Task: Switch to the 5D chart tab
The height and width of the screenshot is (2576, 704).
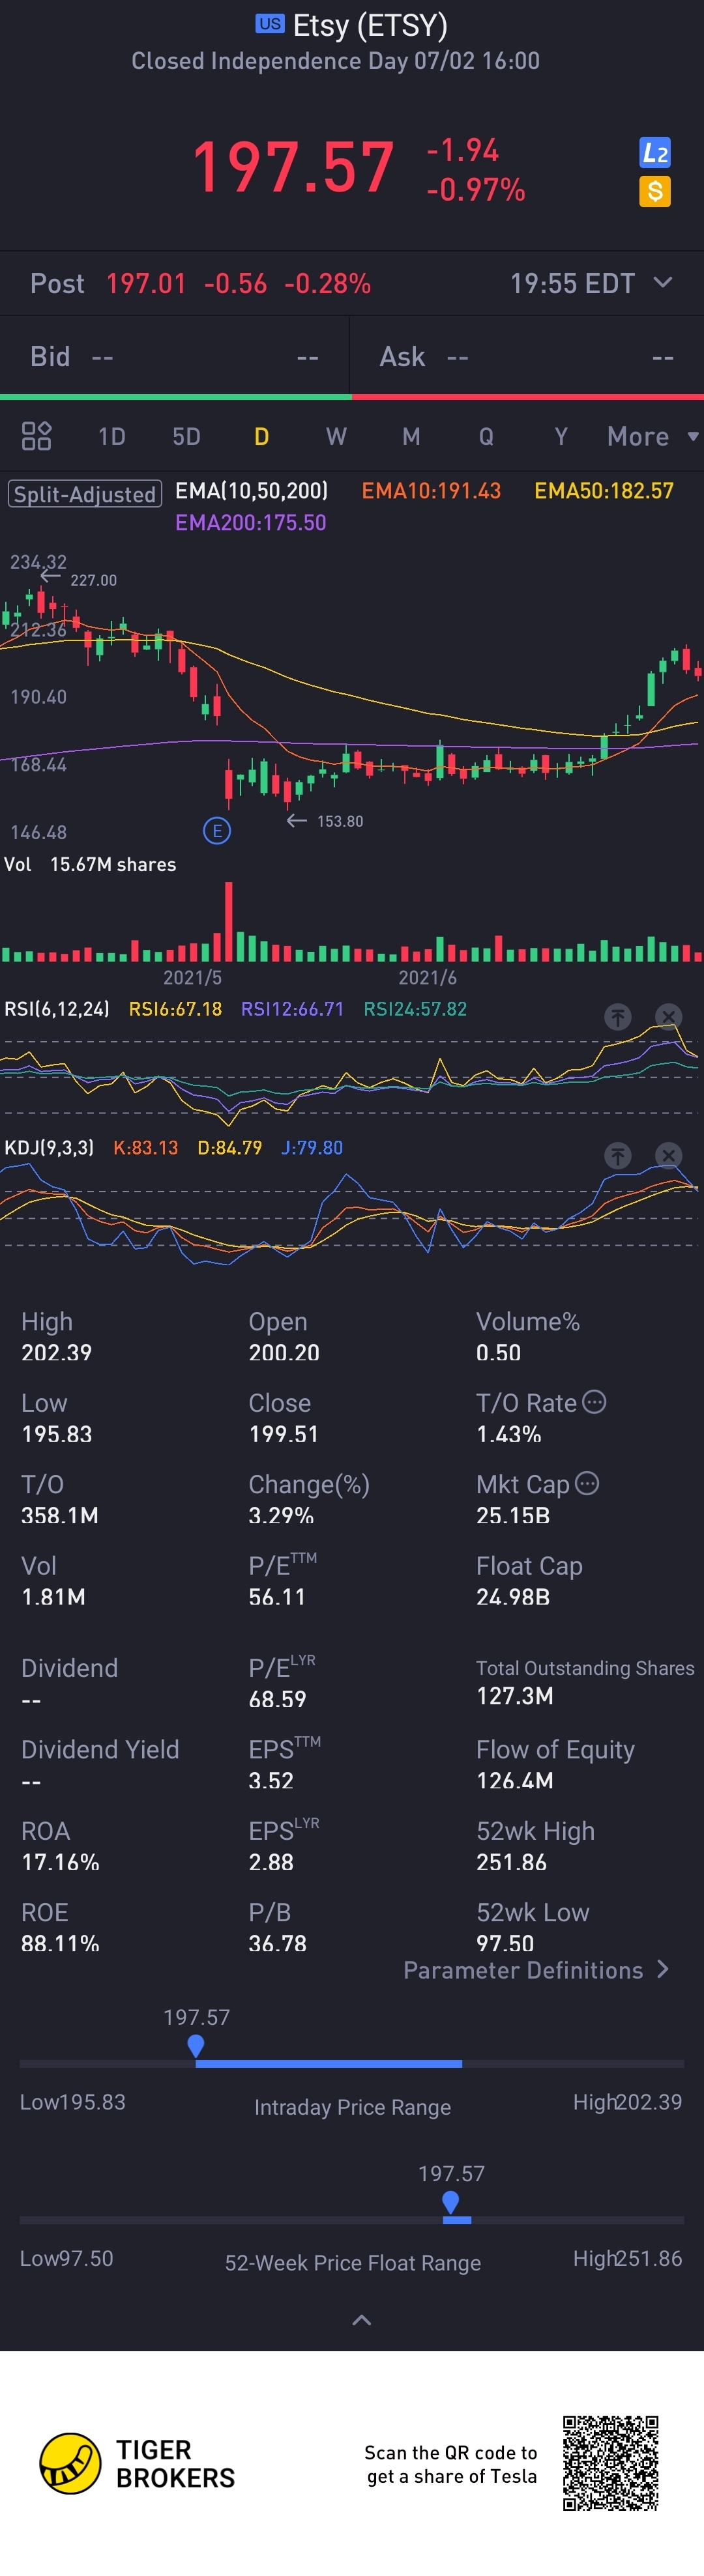Action: [187, 437]
